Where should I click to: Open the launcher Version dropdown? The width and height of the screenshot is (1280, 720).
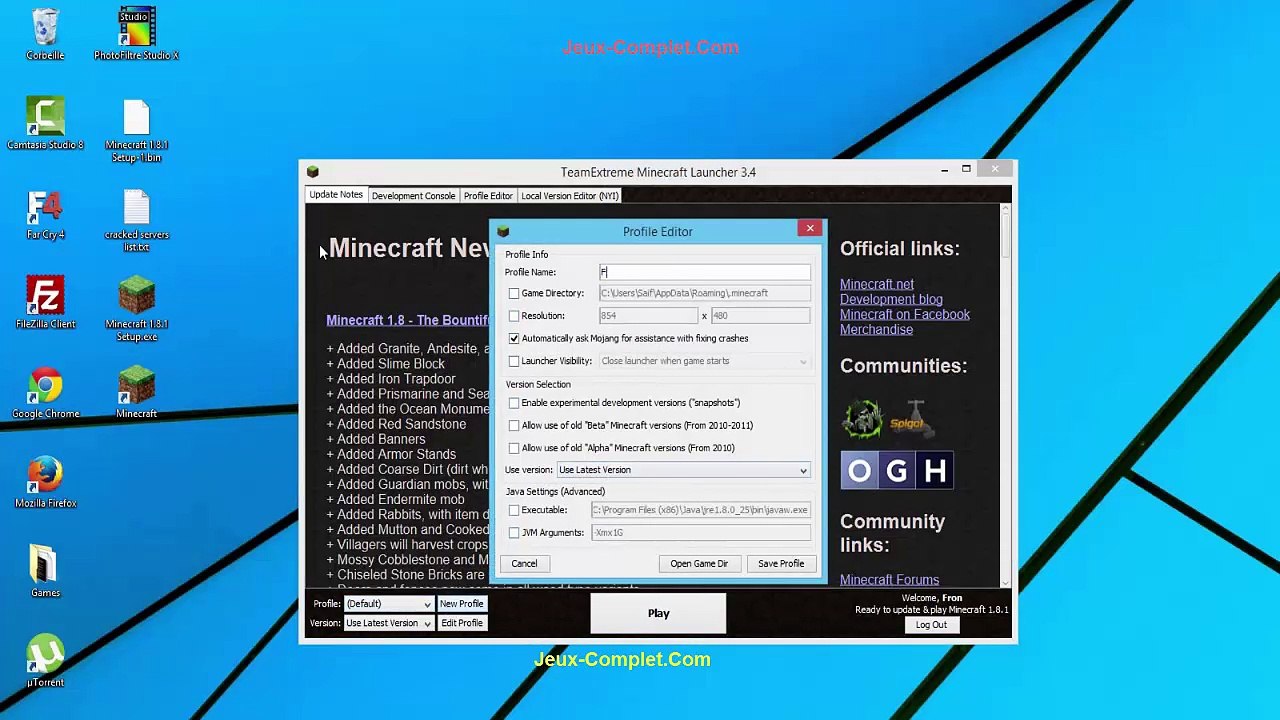(388, 623)
